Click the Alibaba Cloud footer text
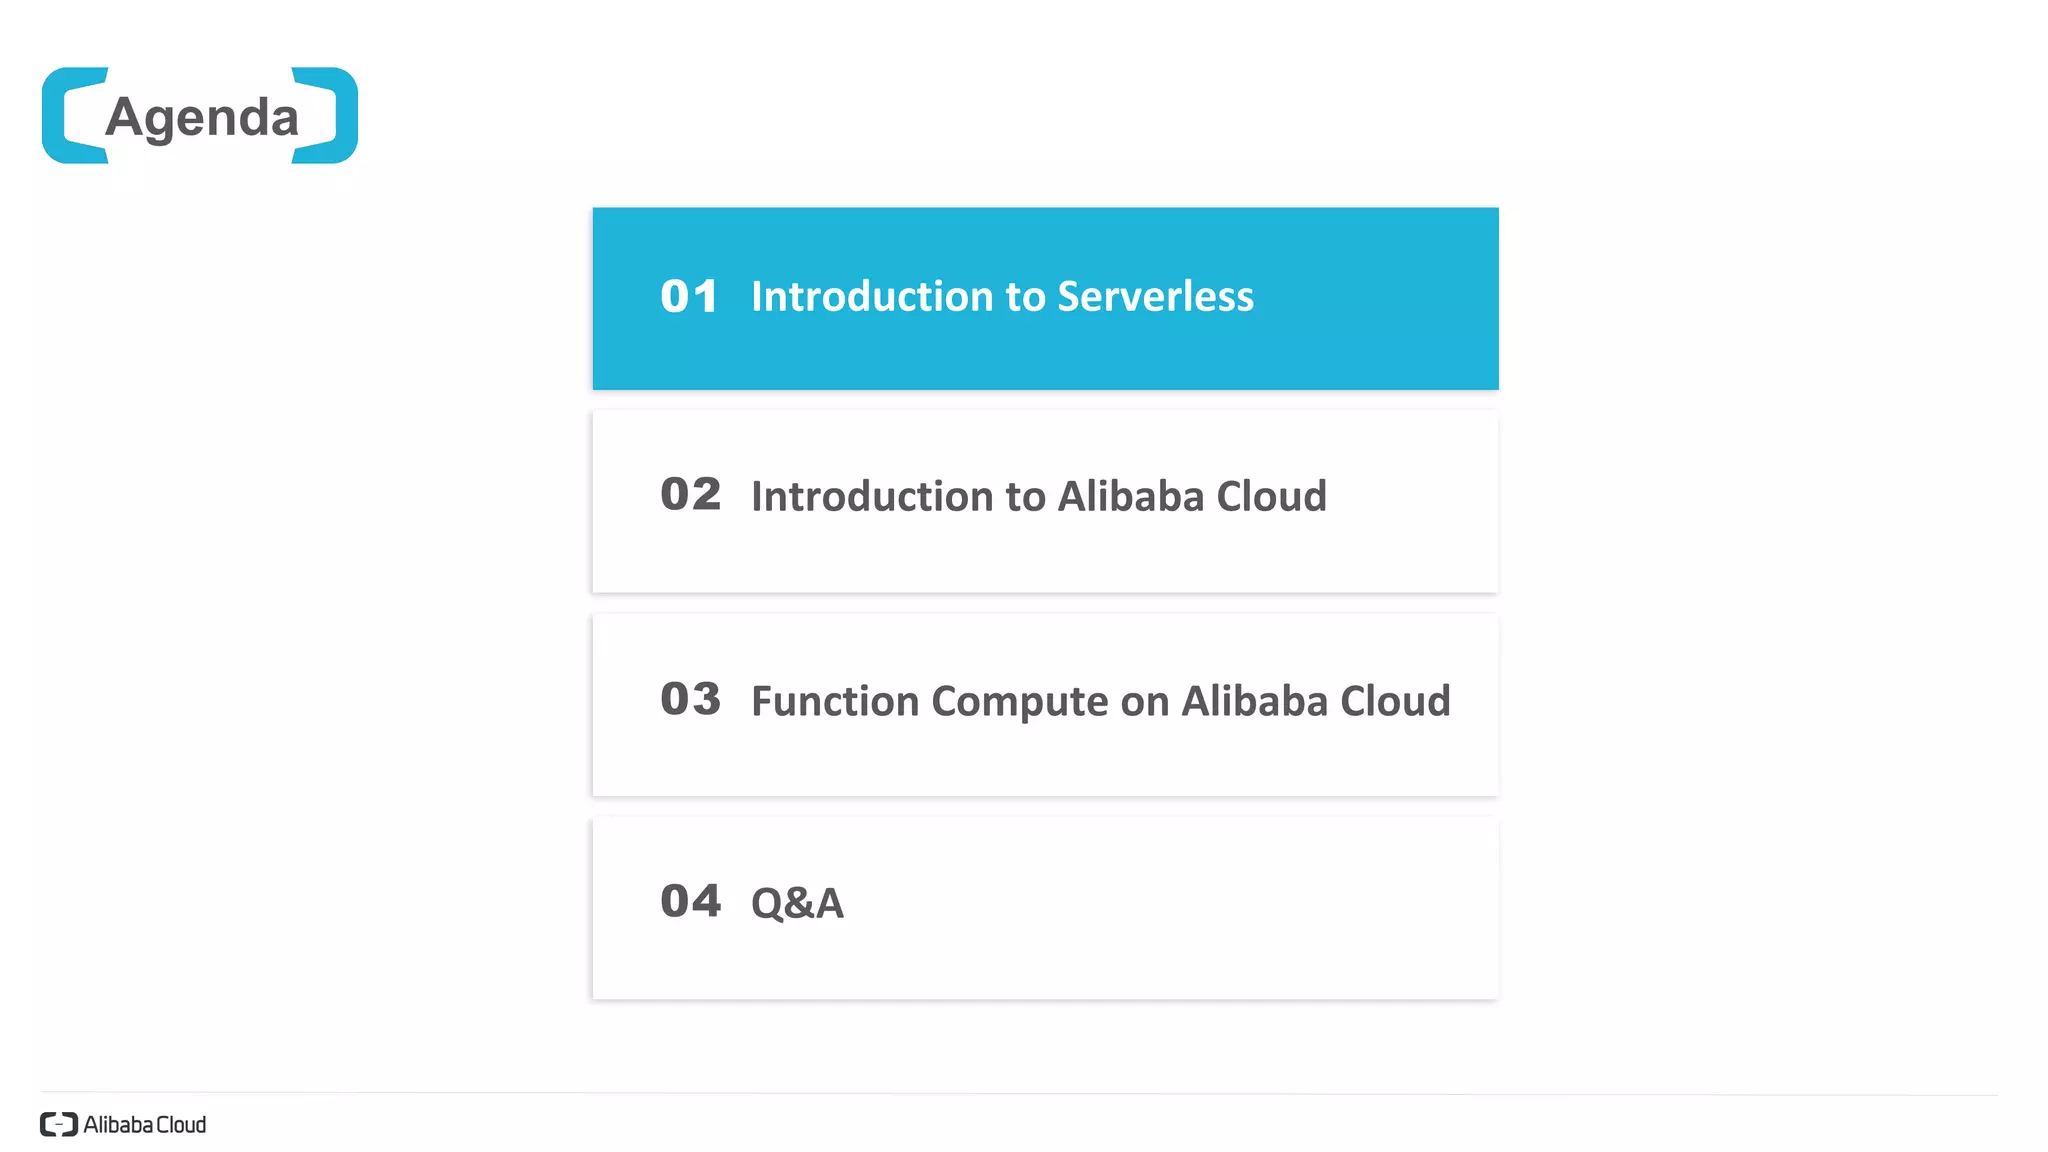This screenshot has height=1152, width=2048. (x=145, y=1124)
